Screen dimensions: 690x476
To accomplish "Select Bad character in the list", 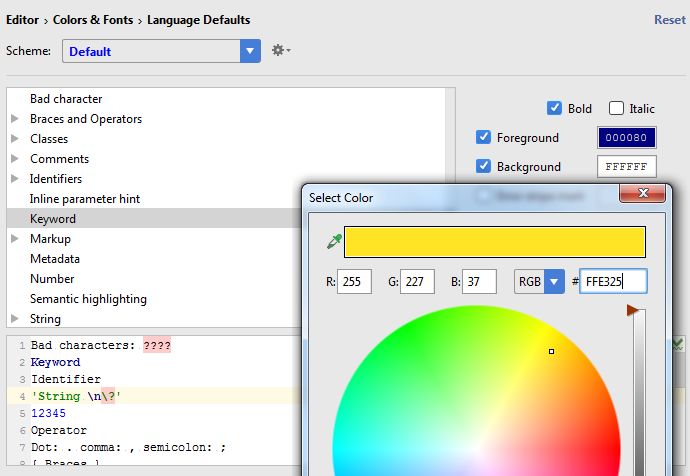I will 66,99.
